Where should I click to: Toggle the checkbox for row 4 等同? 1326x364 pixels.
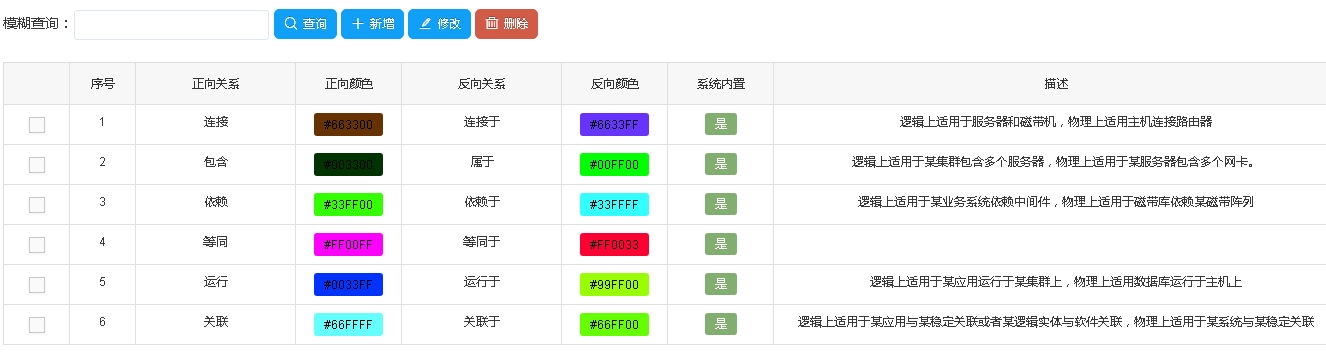[x=37, y=245]
